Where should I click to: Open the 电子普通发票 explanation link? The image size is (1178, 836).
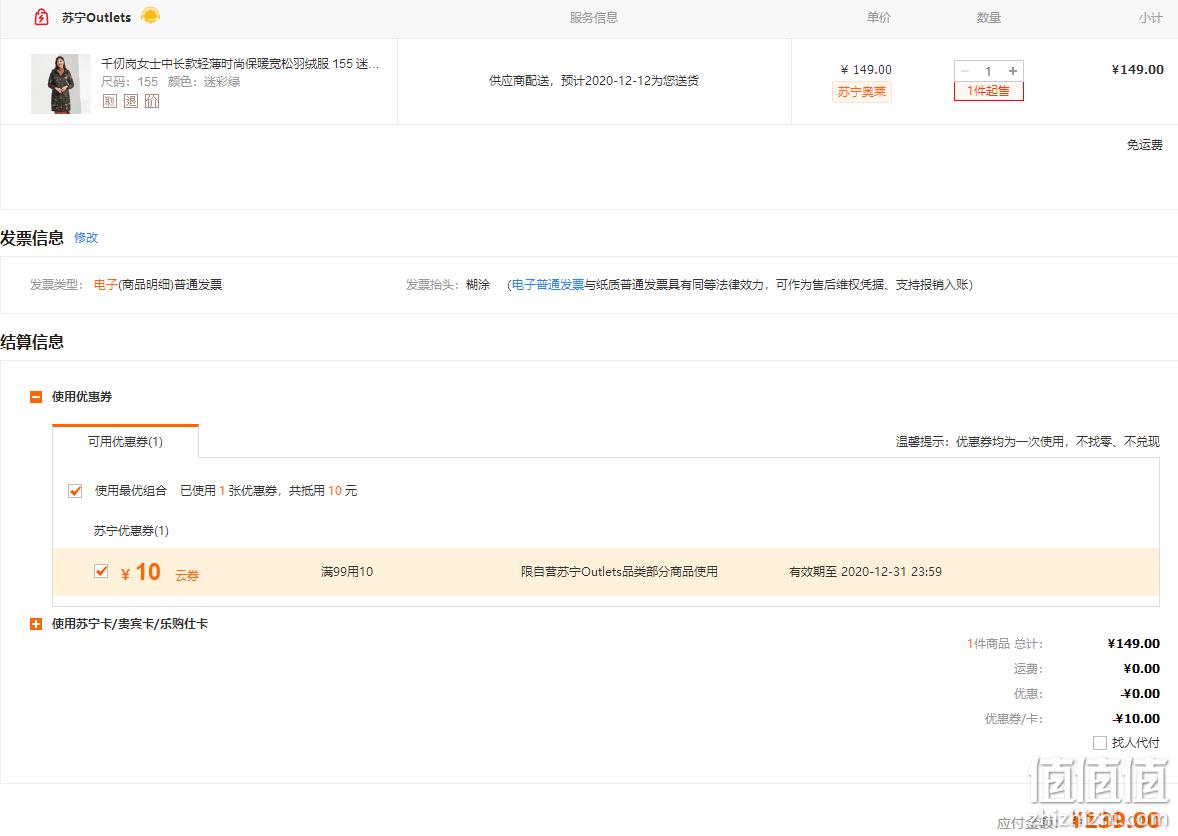[x=548, y=285]
